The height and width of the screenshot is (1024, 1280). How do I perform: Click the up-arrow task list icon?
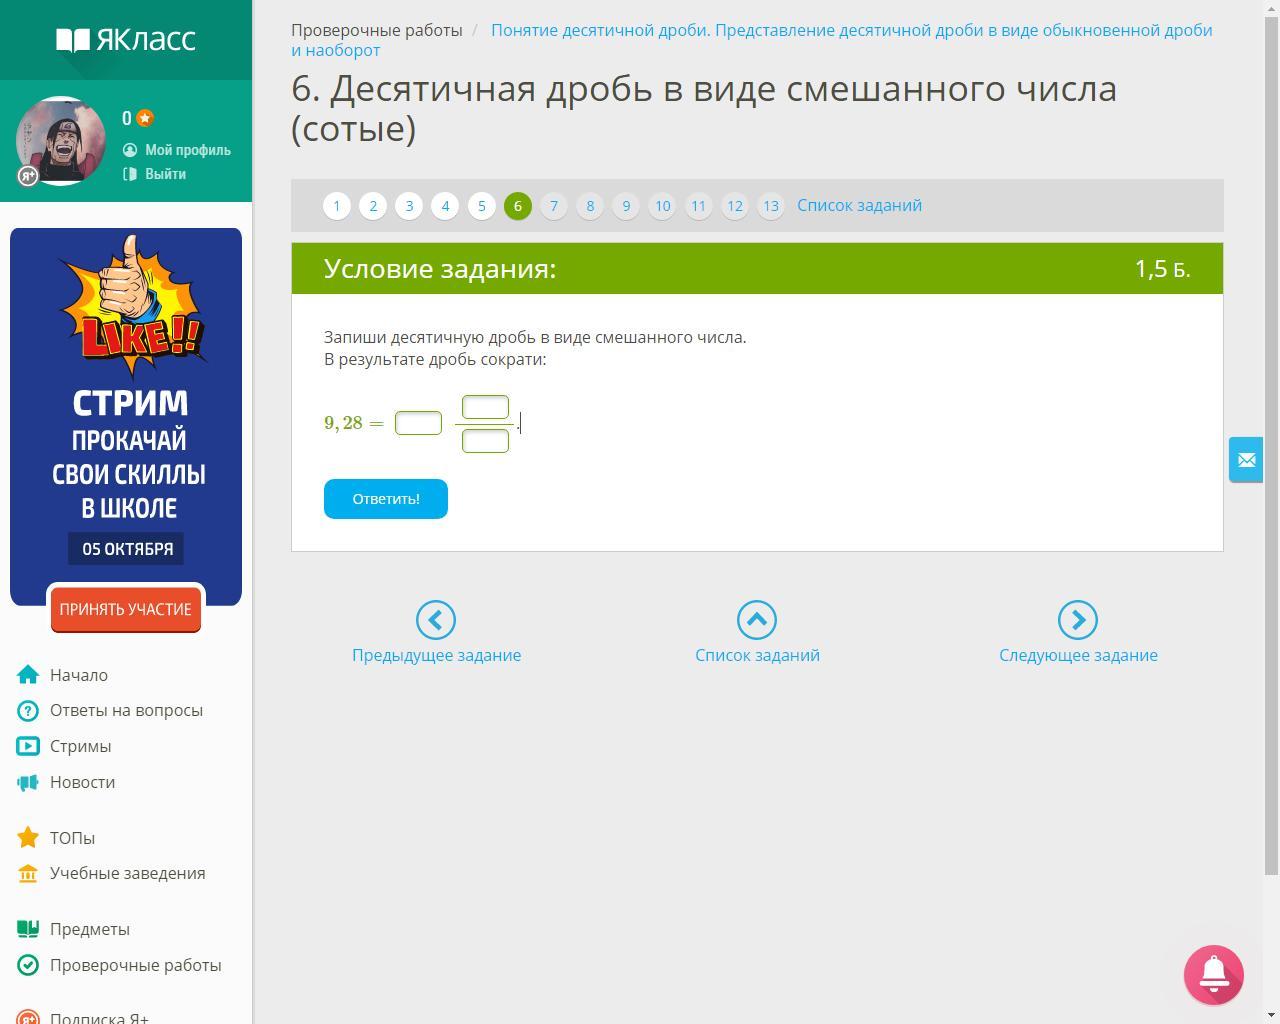[x=757, y=620]
